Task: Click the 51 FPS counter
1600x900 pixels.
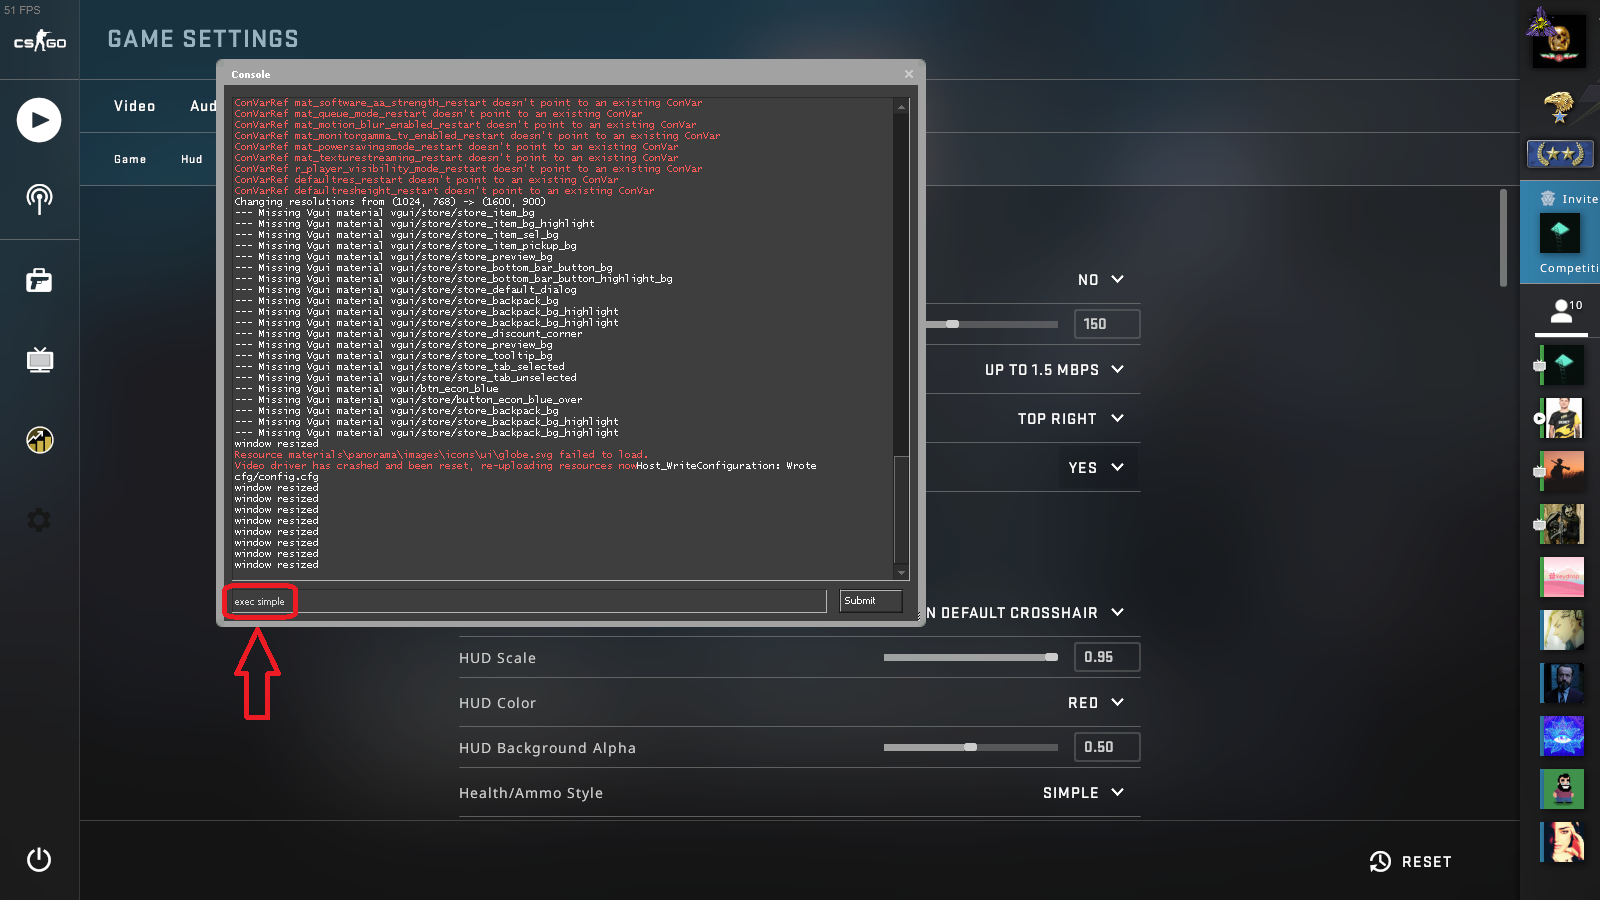Action: (x=22, y=10)
